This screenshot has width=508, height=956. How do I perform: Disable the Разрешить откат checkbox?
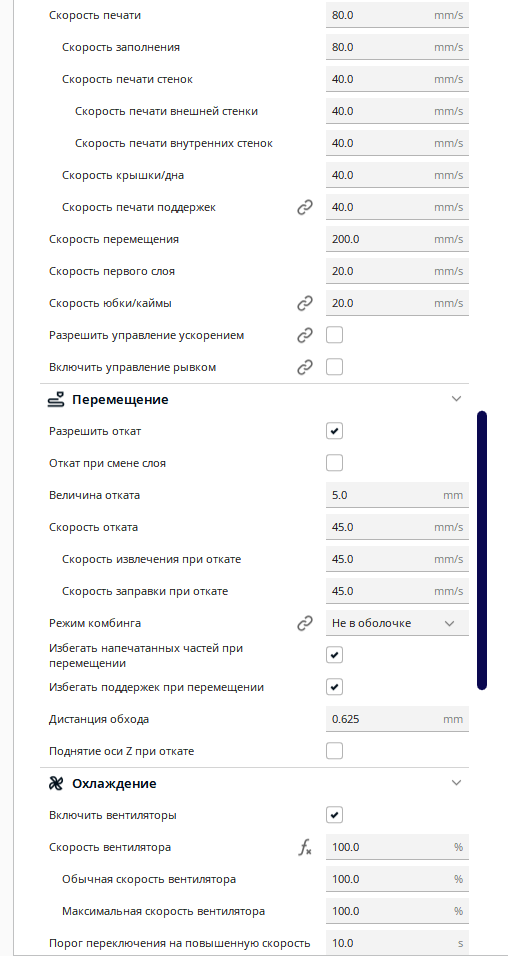(x=334, y=431)
